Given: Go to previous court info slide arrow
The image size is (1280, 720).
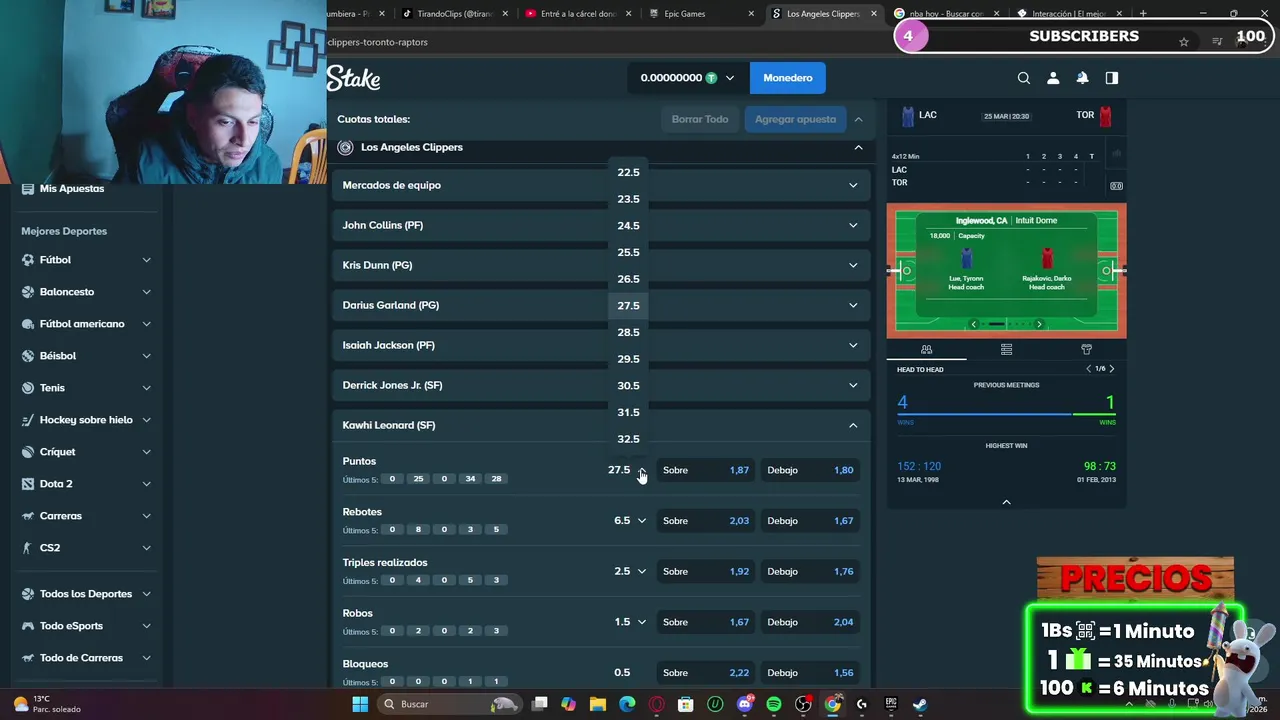Looking at the screenshot, I should [973, 324].
